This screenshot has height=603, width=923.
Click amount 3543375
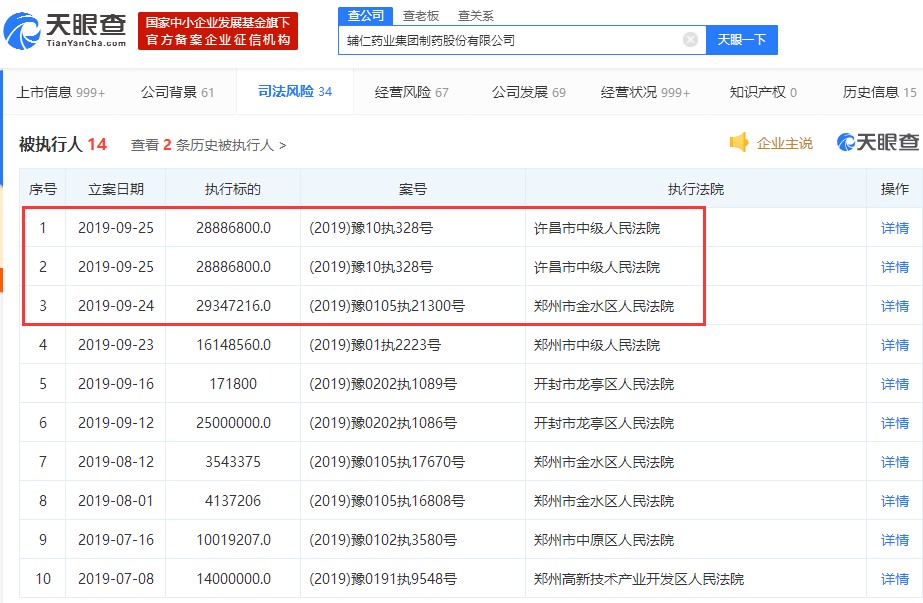233,462
